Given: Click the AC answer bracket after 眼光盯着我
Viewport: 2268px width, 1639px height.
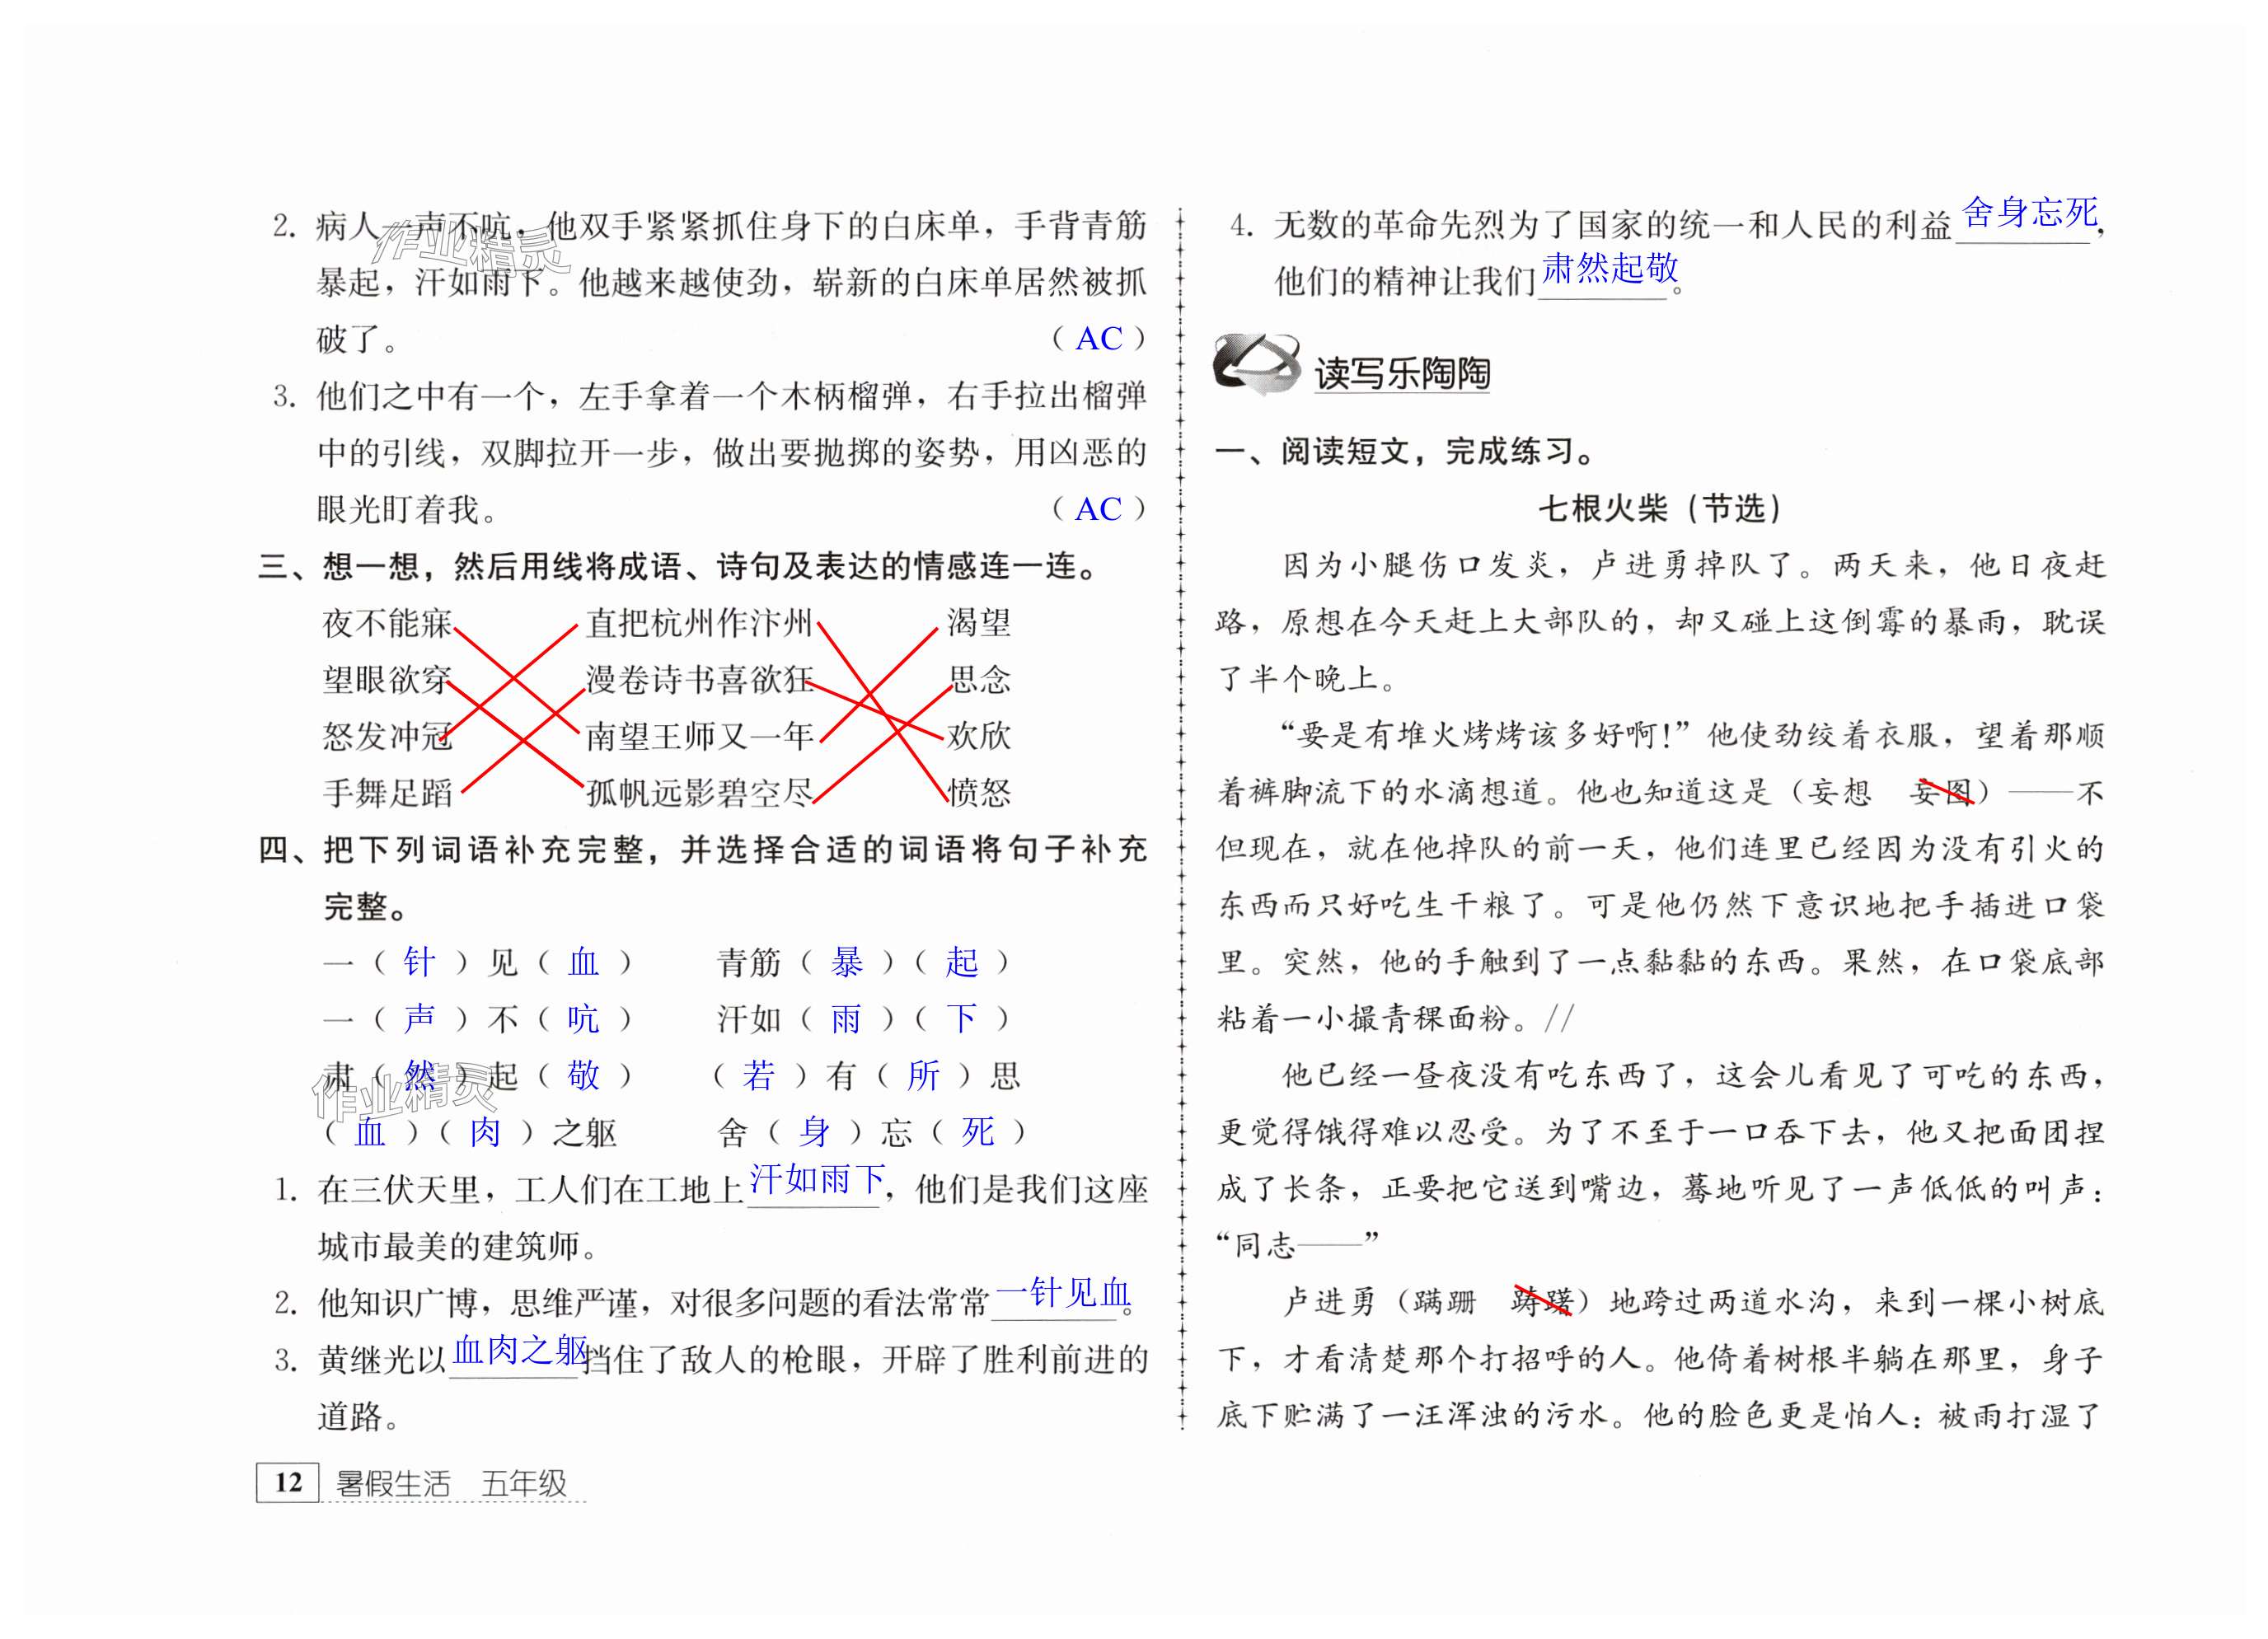Looking at the screenshot, I should (1098, 510).
